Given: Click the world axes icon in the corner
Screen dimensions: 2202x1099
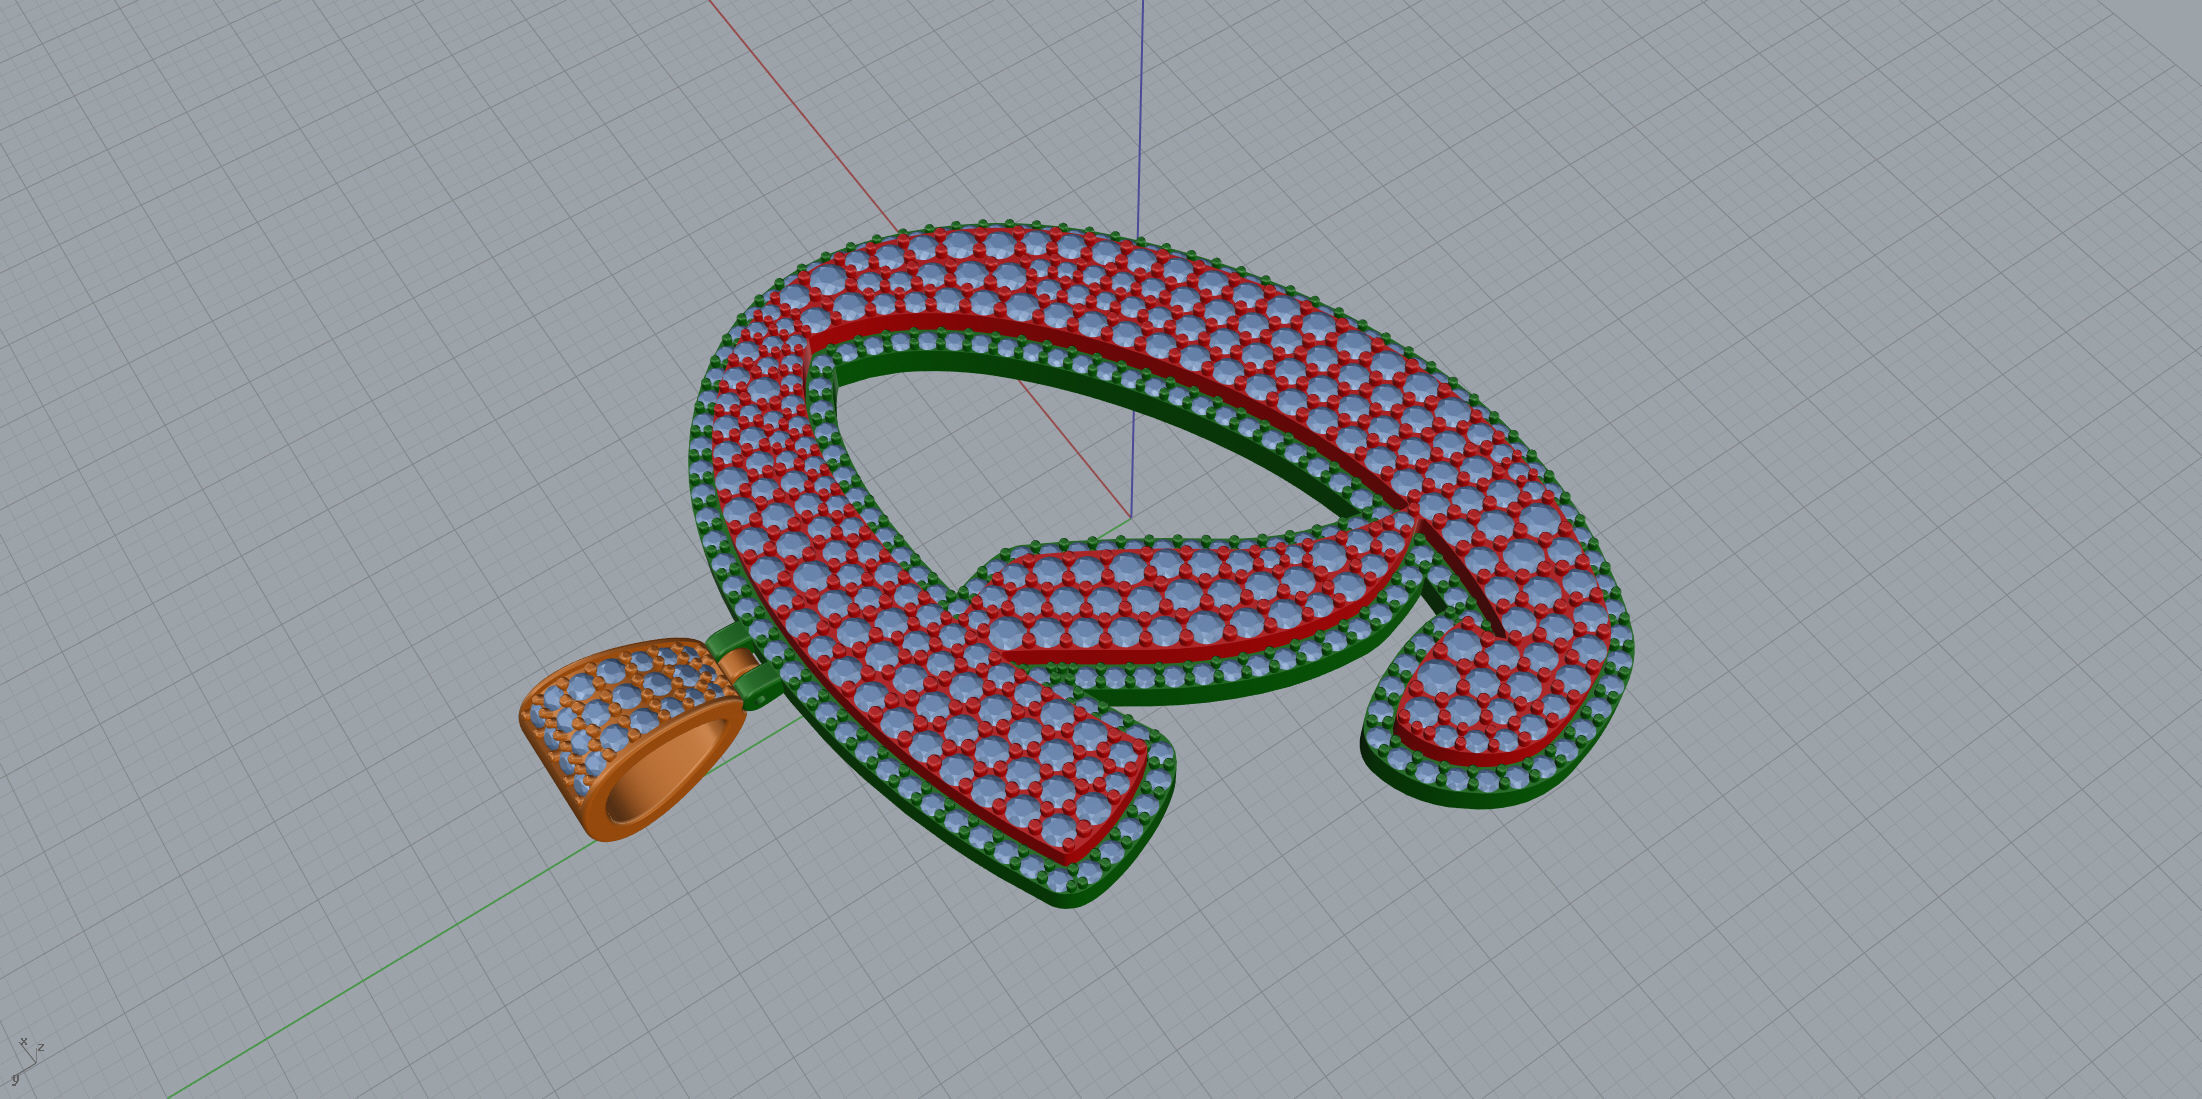Looking at the screenshot, I should [26, 1062].
